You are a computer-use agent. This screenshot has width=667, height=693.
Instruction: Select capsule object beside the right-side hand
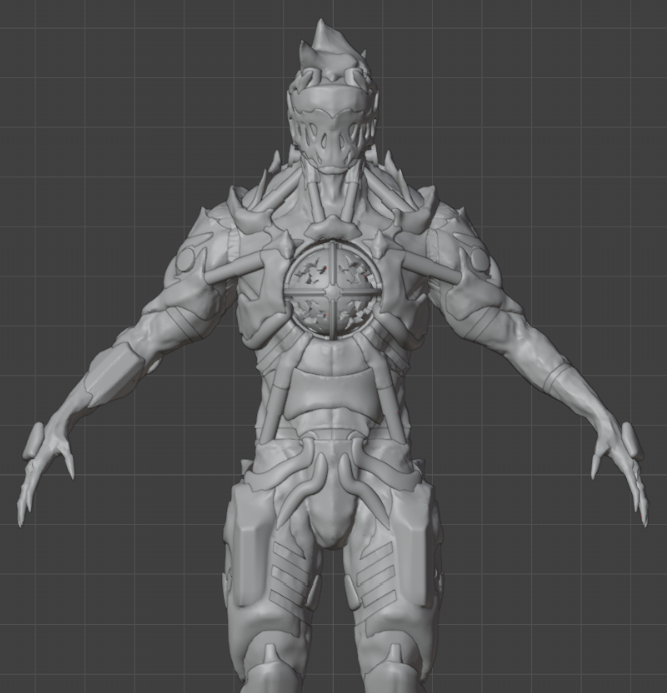[x=633, y=441]
